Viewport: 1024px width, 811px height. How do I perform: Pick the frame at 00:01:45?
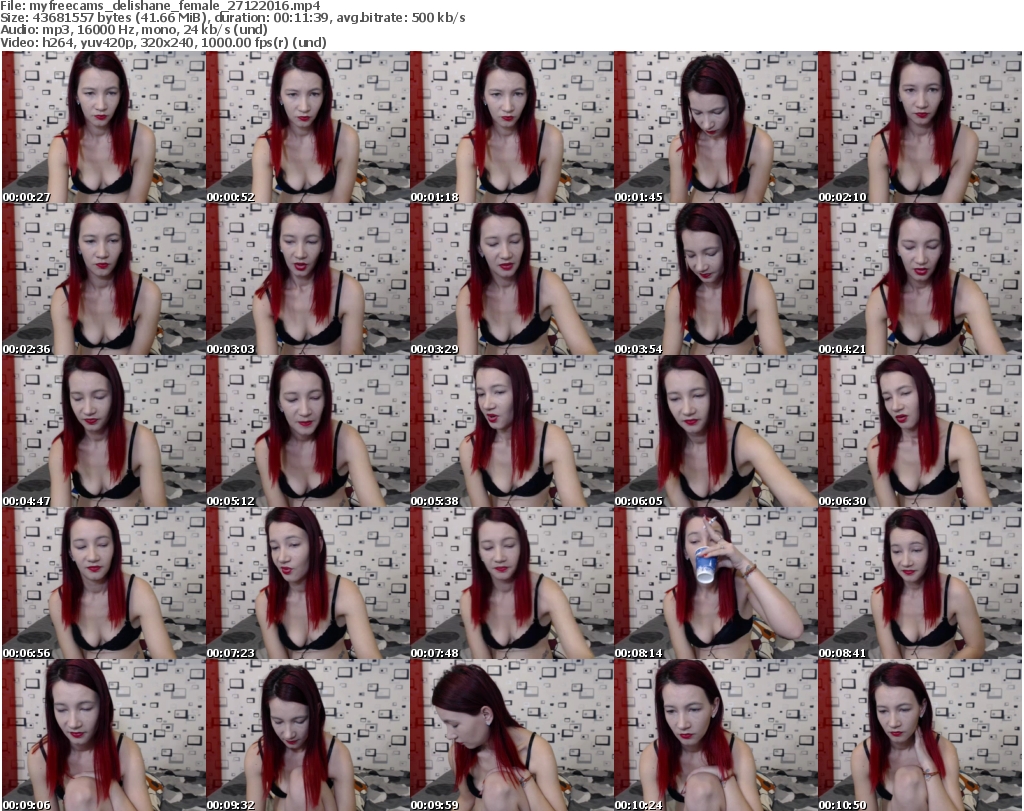[x=715, y=127]
